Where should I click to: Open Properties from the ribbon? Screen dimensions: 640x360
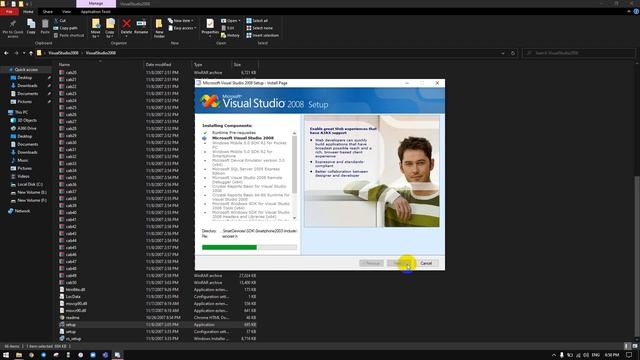(210, 27)
